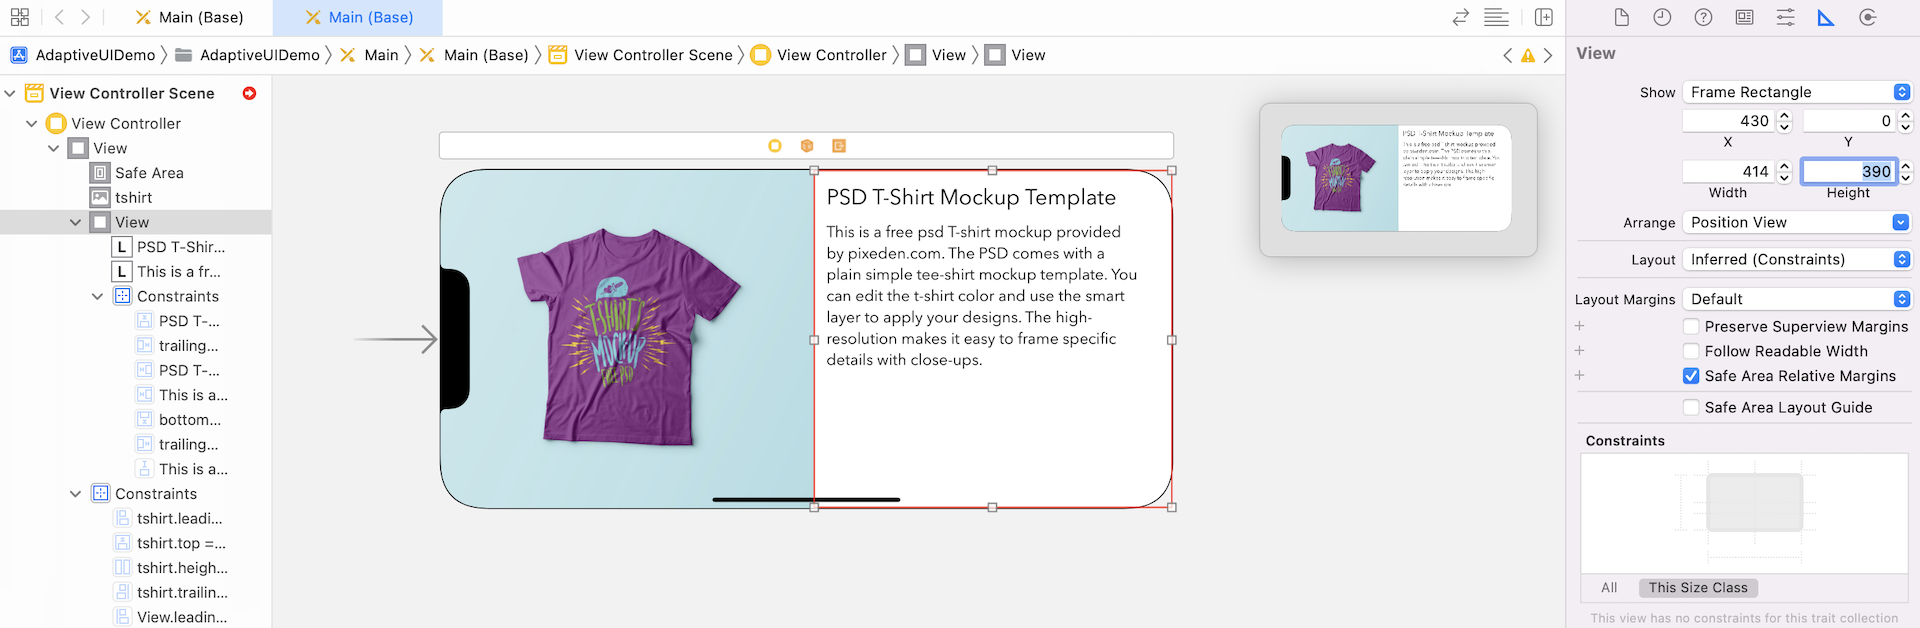Viewport: 1920px width, 628px height.
Task: Toggle Follow Readable Width checkbox
Action: [1691, 351]
